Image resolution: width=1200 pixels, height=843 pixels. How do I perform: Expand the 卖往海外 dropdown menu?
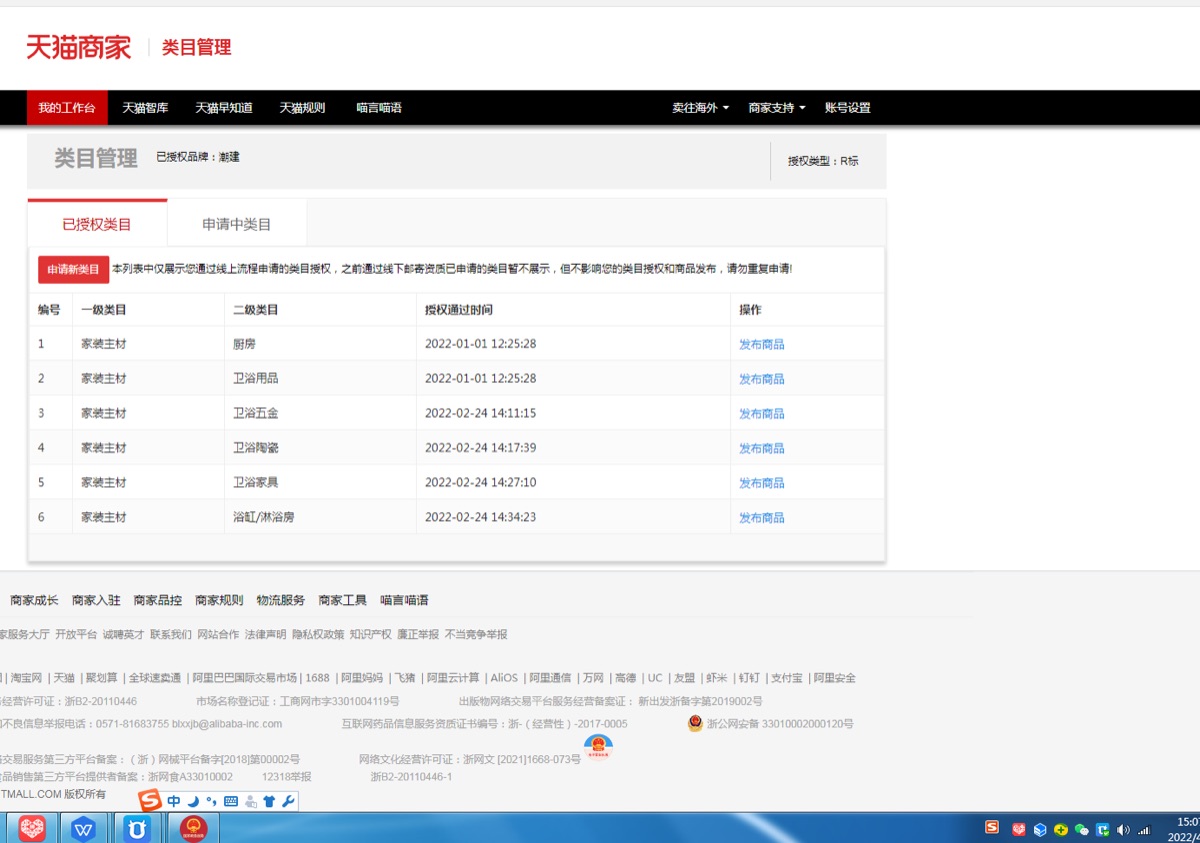(700, 108)
